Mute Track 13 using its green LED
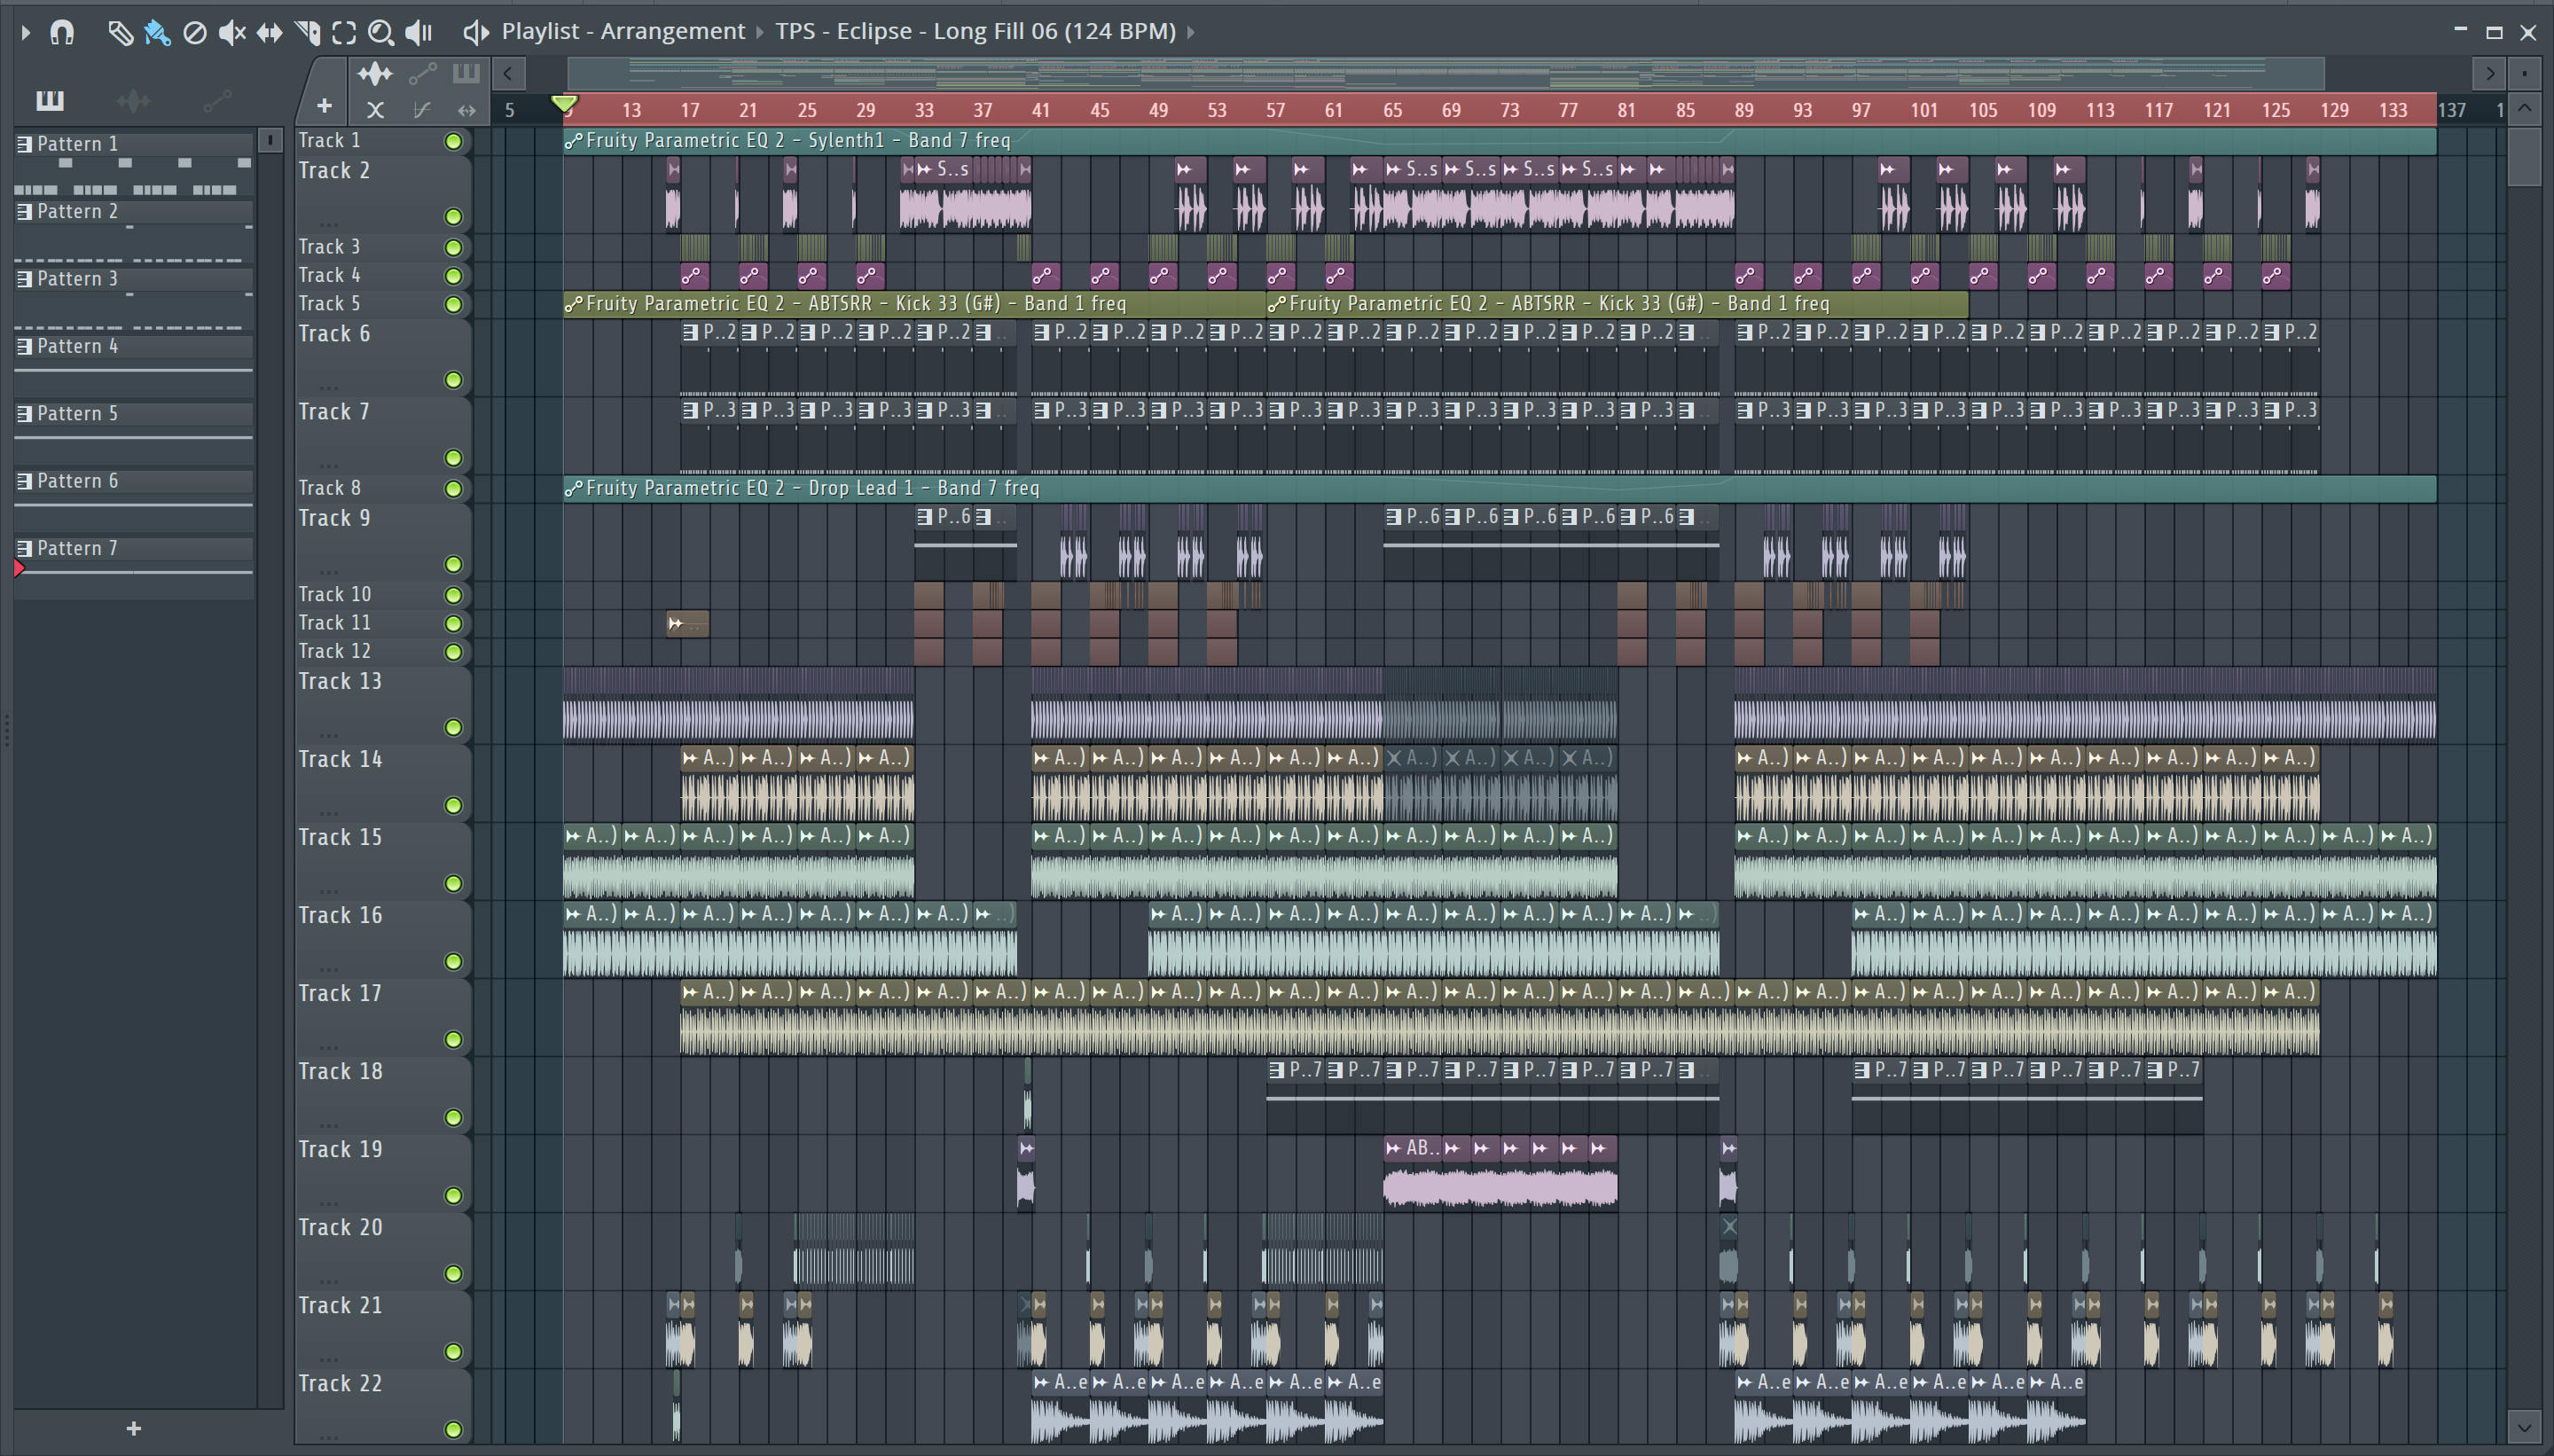Screen dimensions: 2554x1456 [x=453, y=727]
